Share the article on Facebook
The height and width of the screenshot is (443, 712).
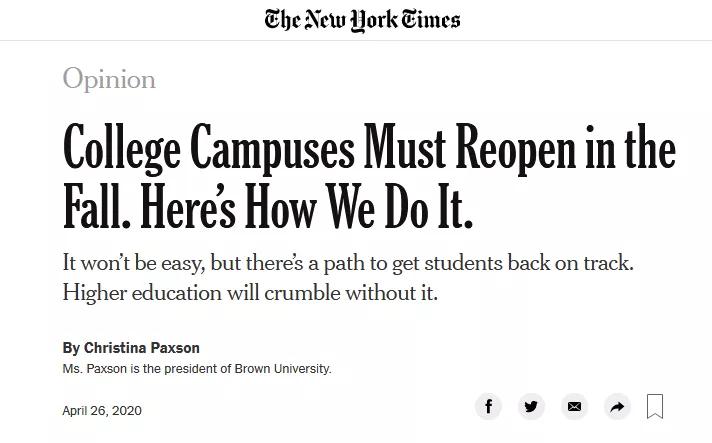point(488,406)
